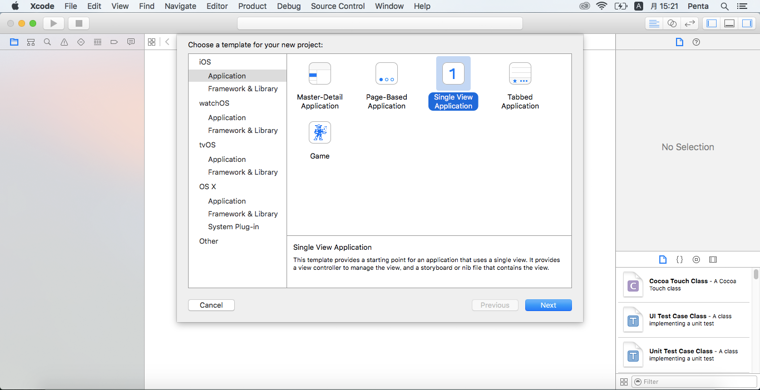
Task: Show the File inspector tab
Action: pos(680,42)
